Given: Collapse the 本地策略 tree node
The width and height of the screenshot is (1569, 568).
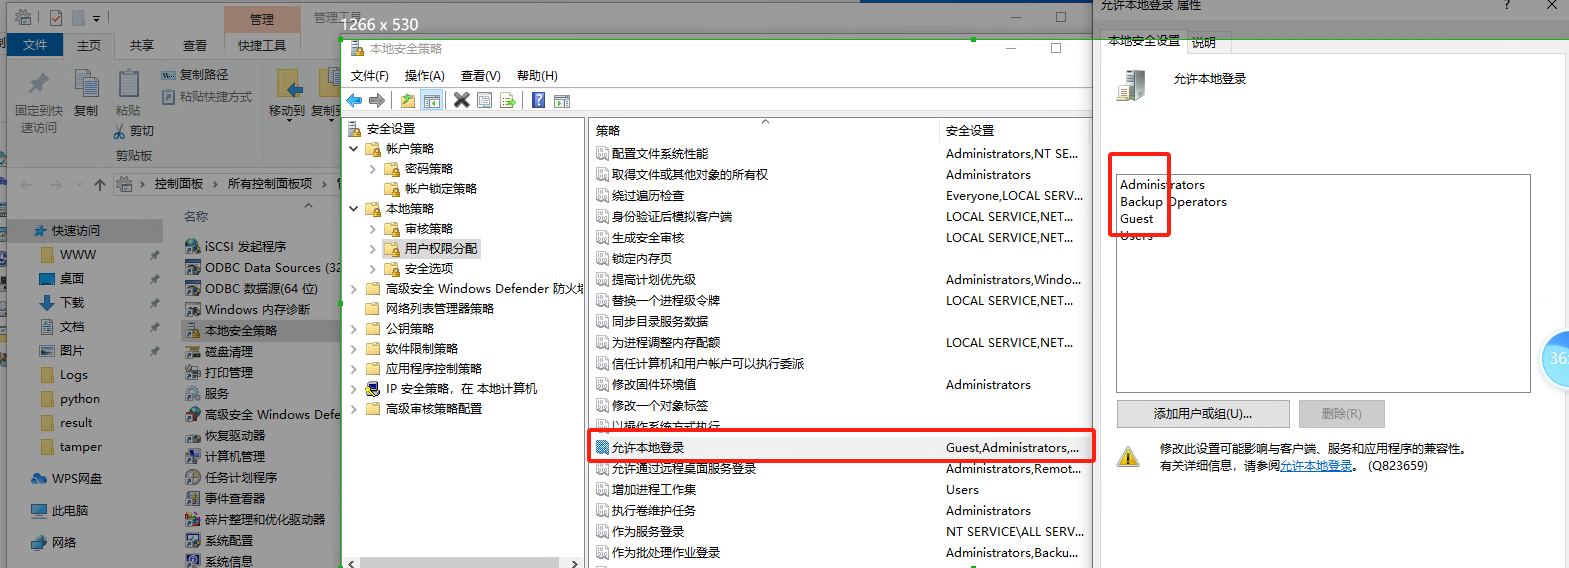Looking at the screenshot, I should 354,209.
